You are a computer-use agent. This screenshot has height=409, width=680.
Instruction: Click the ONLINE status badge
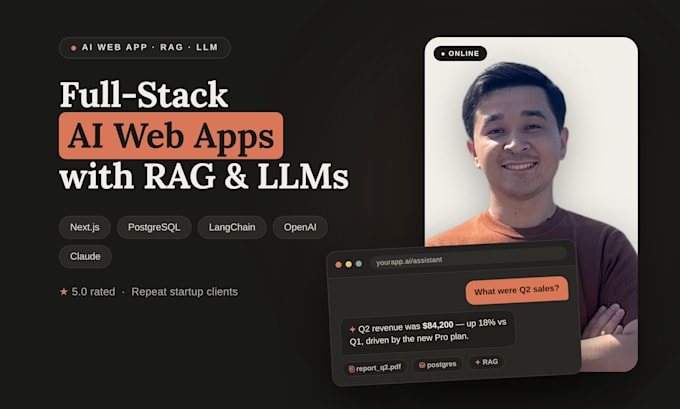[460, 54]
